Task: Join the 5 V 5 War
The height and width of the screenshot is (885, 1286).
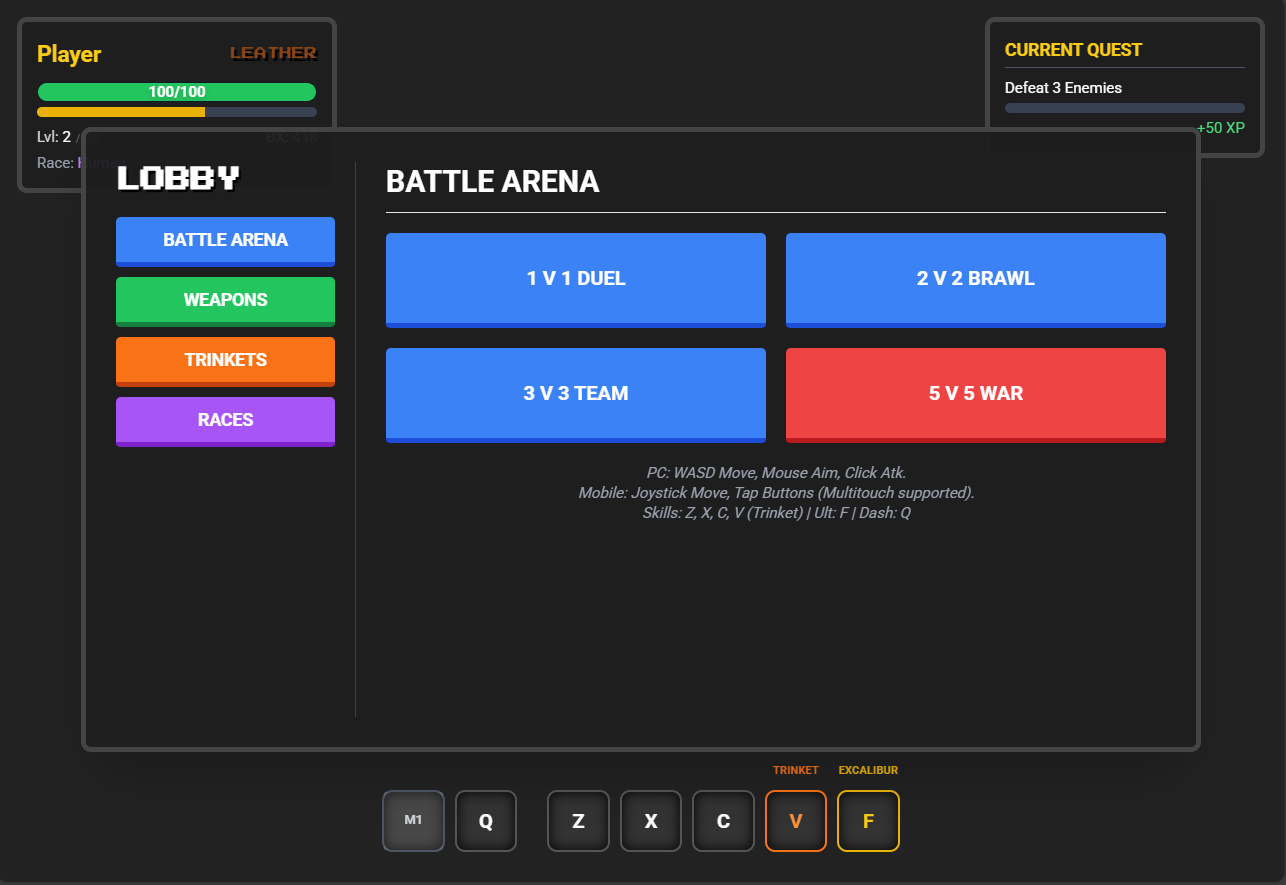Action: tap(976, 395)
